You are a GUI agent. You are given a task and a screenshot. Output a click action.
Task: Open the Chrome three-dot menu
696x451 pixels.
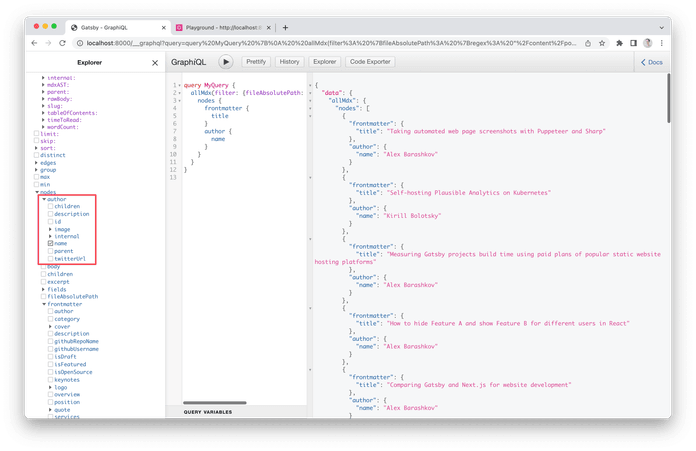(664, 43)
